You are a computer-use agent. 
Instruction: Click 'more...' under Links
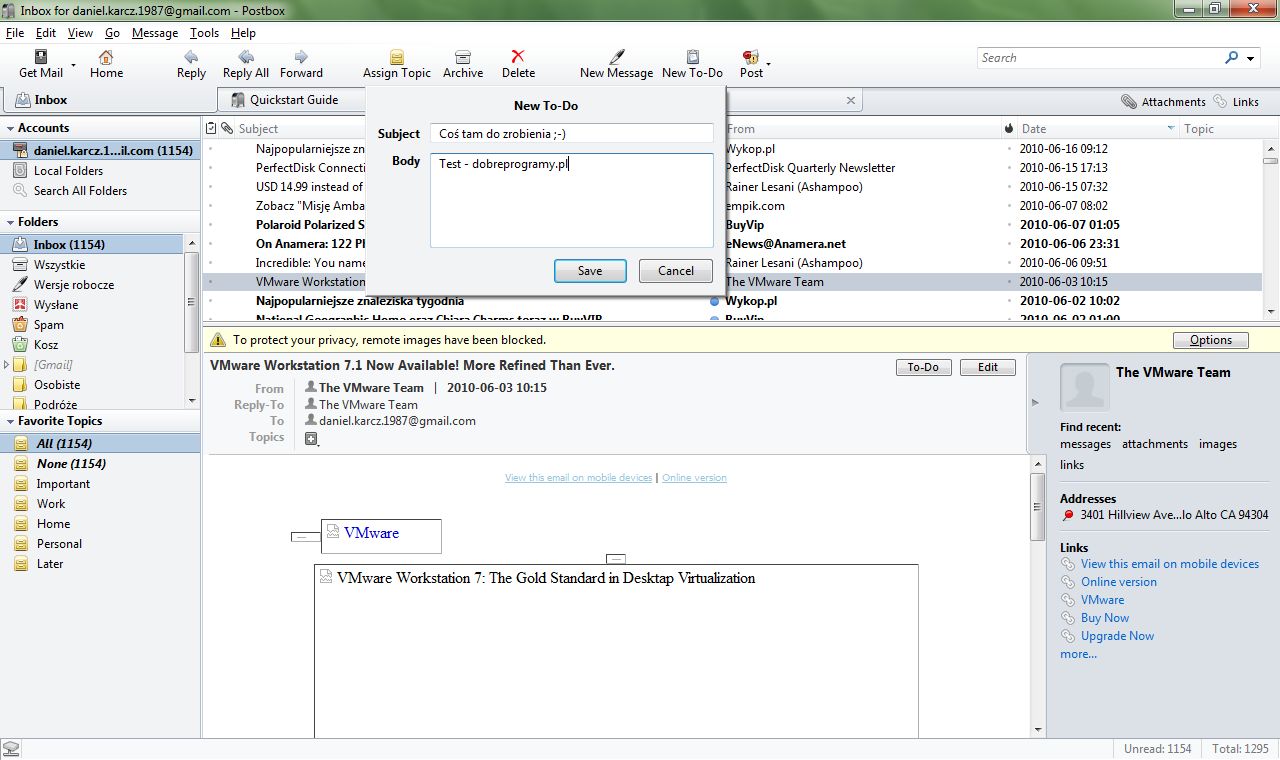(1078, 654)
